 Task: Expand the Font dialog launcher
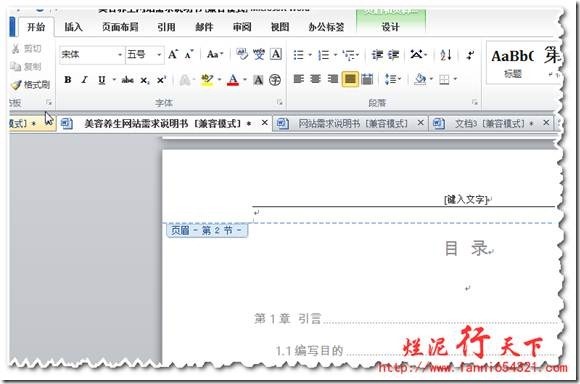pos(280,102)
